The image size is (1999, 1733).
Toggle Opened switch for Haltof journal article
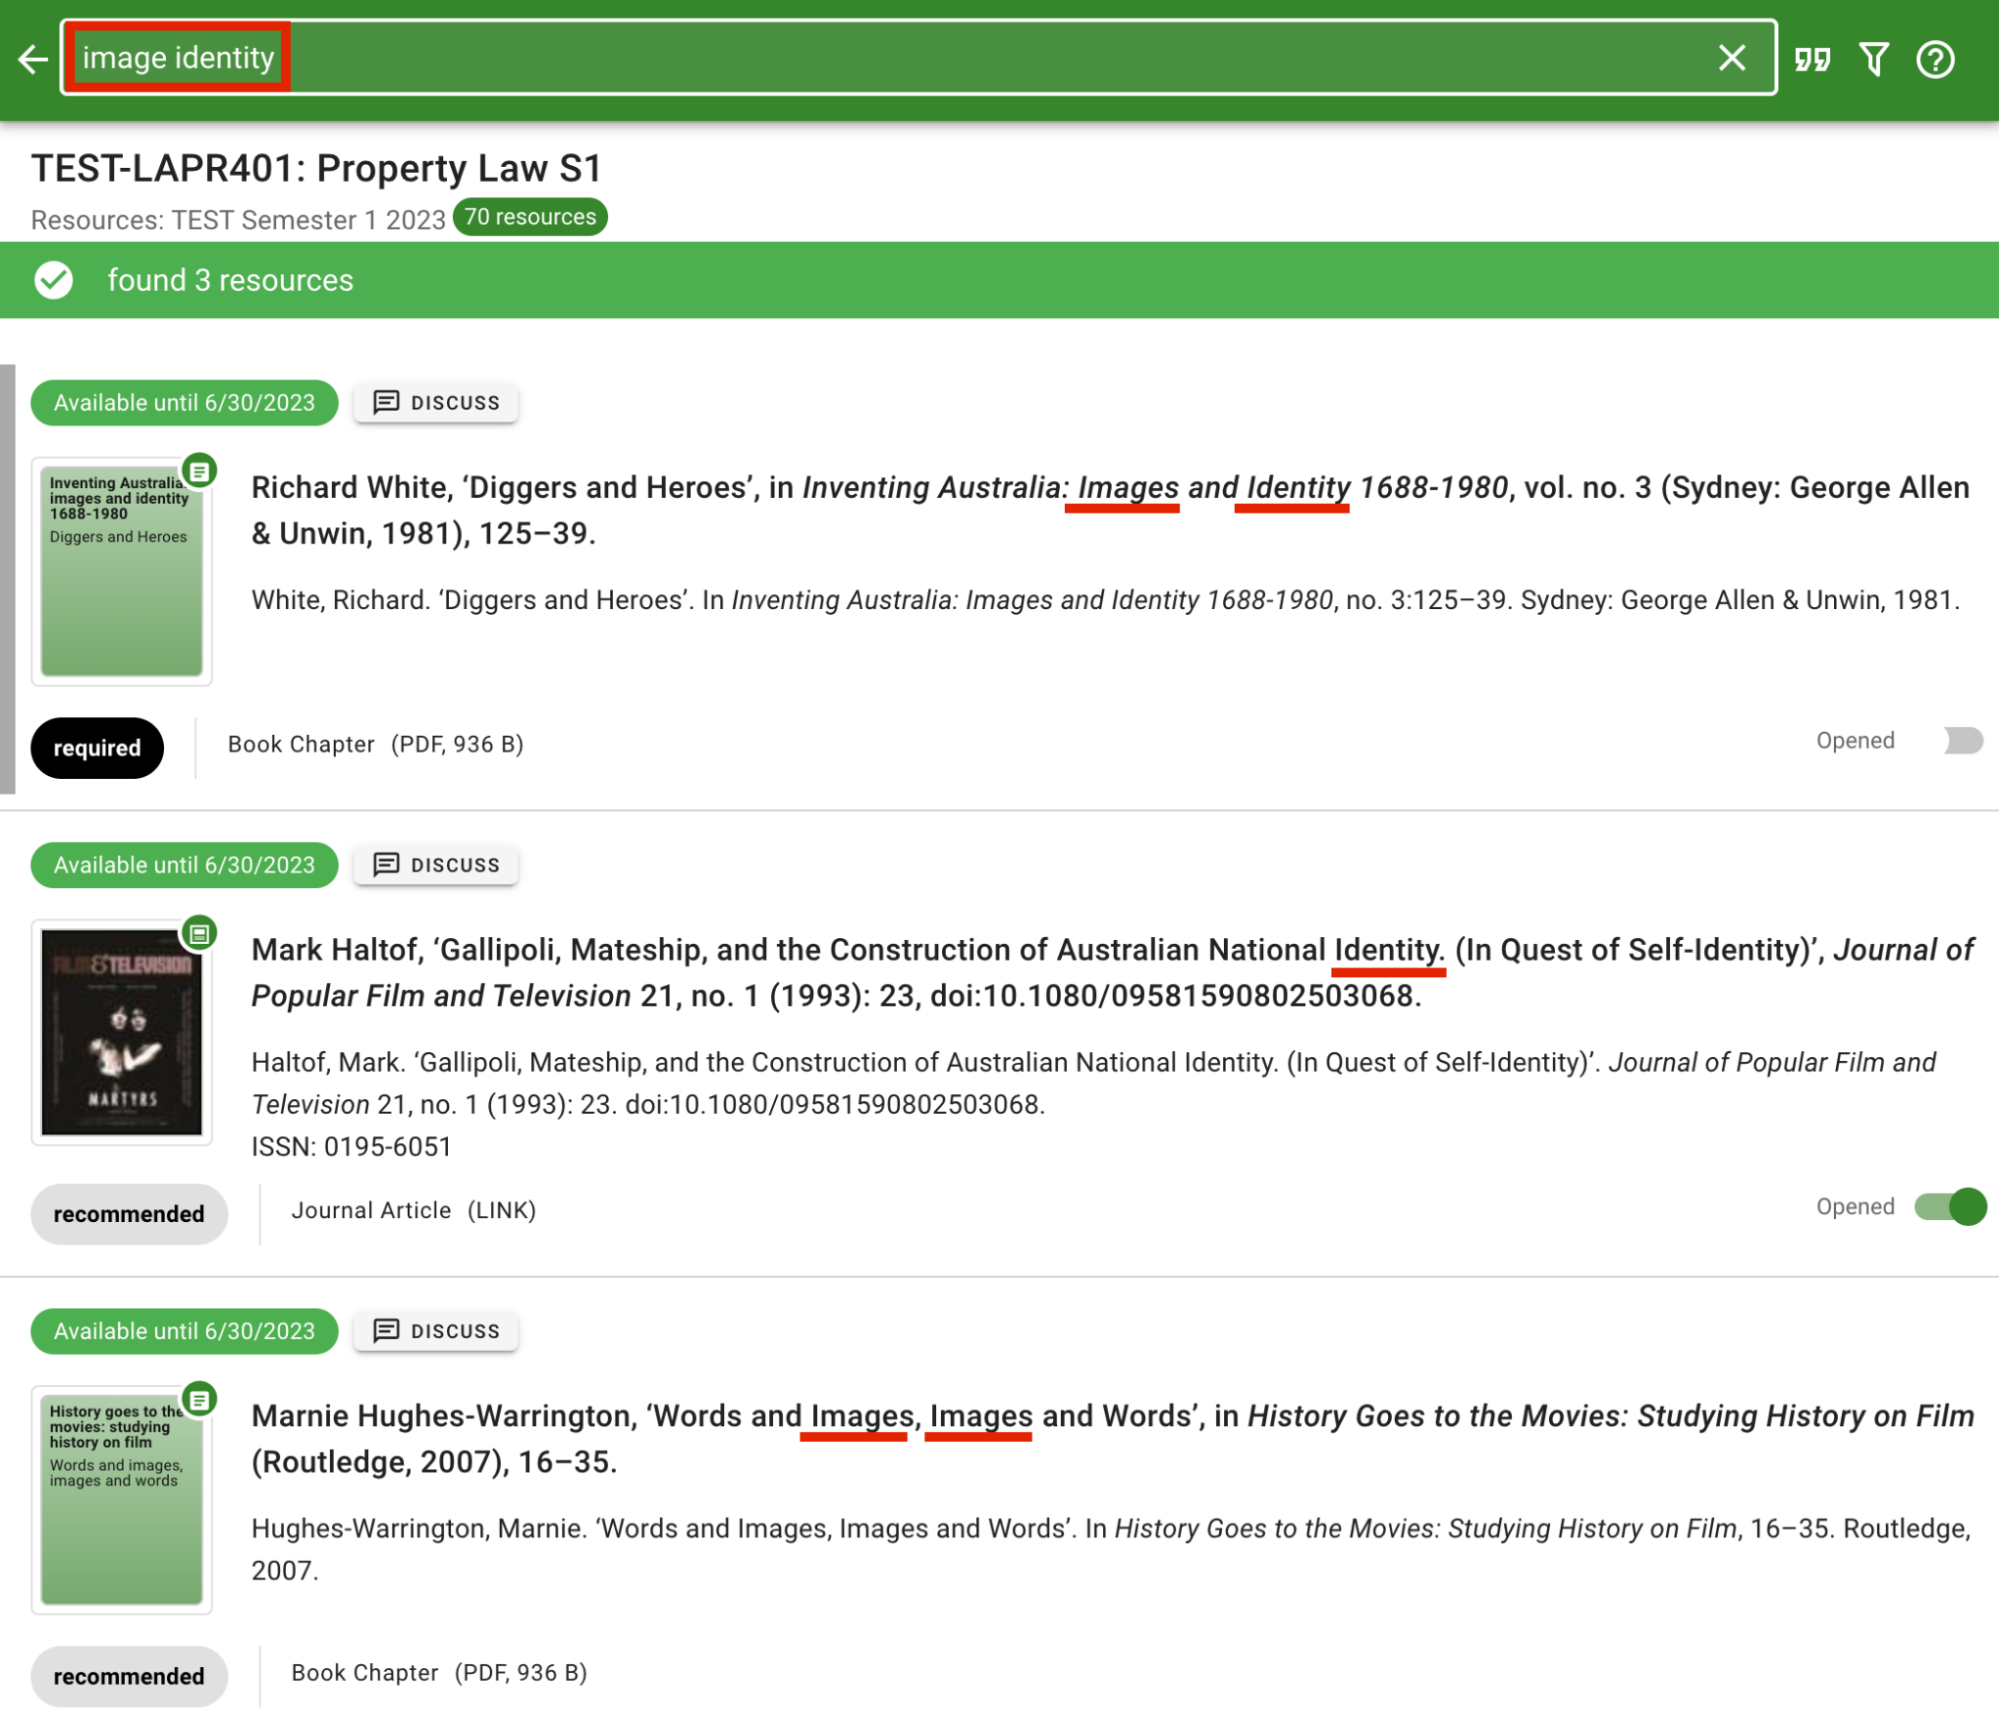coord(1949,1207)
